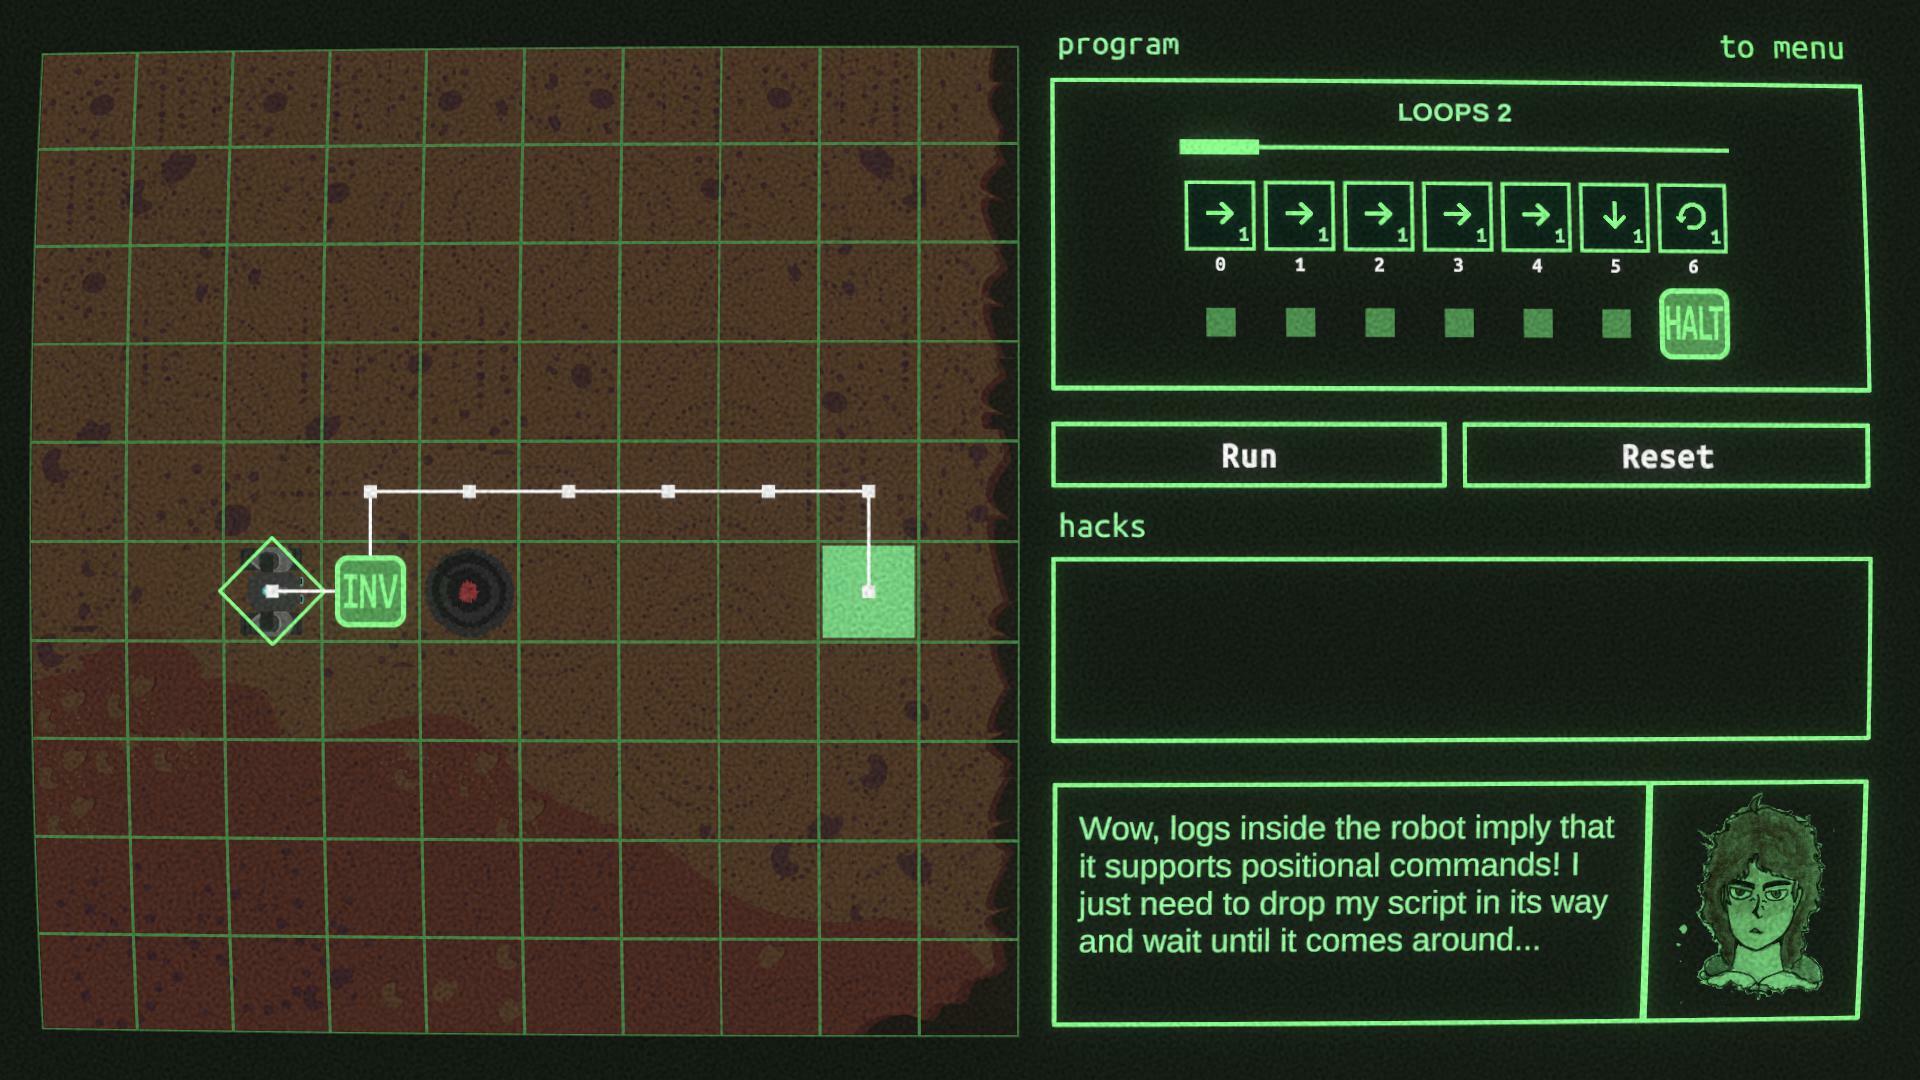Select the right-arrow command in slot 3

[1457, 216]
